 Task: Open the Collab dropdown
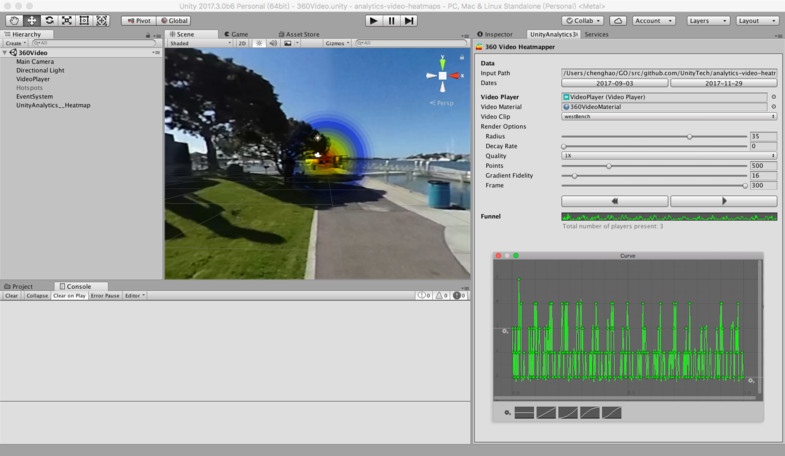pos(583,21)
